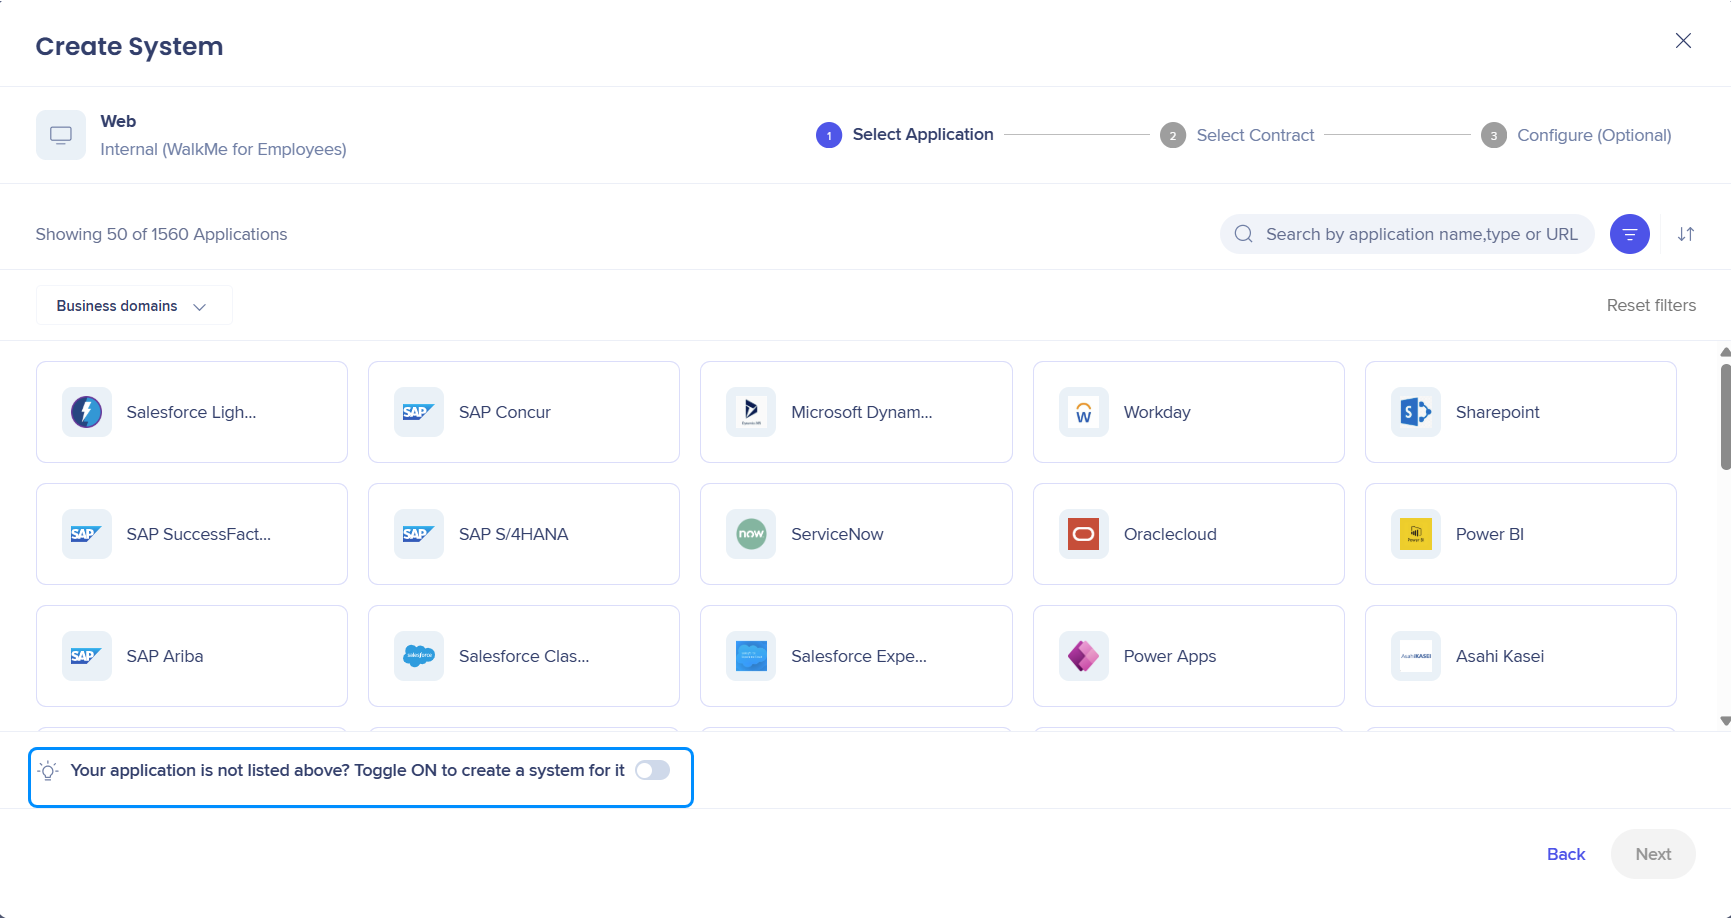Viewport: 1731px width, 918px height.
Task: Choose the Microsoft Dynamics icon
Action: tap(751, 412)
